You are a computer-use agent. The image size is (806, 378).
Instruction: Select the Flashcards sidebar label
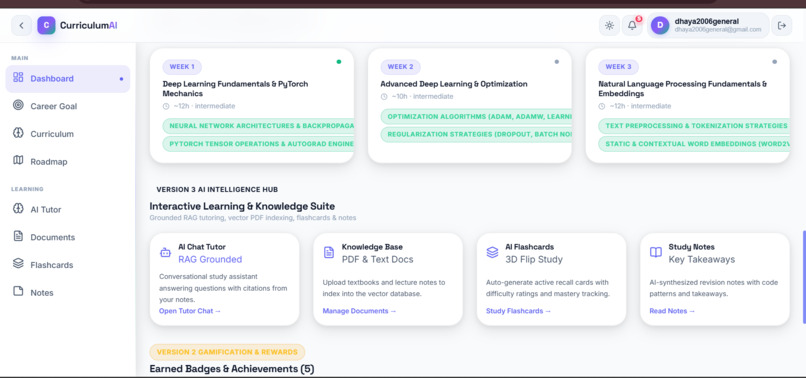point(51,265)
